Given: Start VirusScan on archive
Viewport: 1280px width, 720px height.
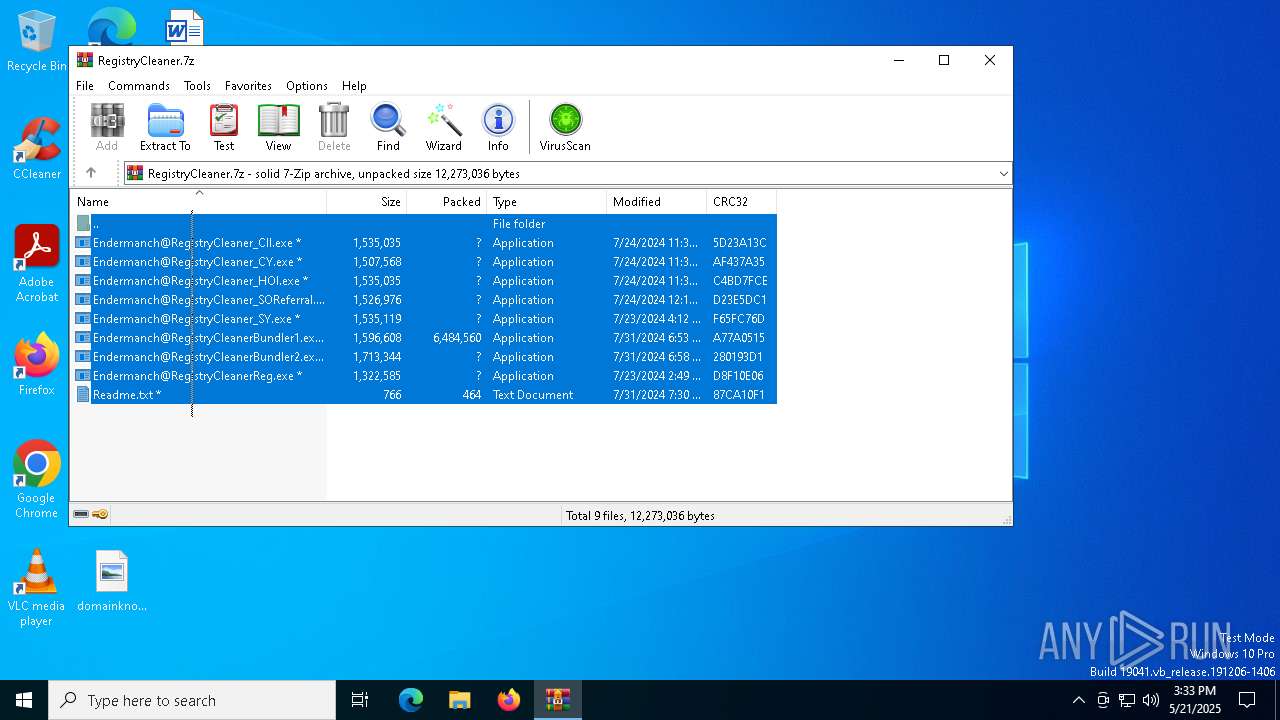Looking at the screenshot, I should click(x=565, y=127).
